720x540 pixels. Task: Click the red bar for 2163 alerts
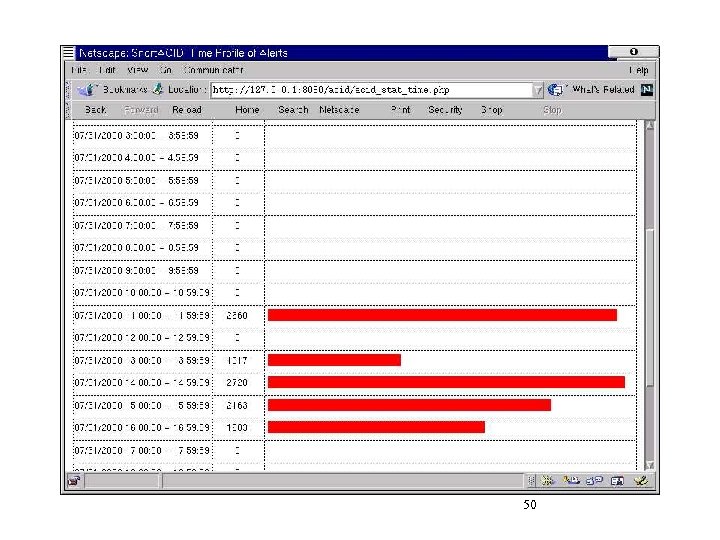[409, 405]
